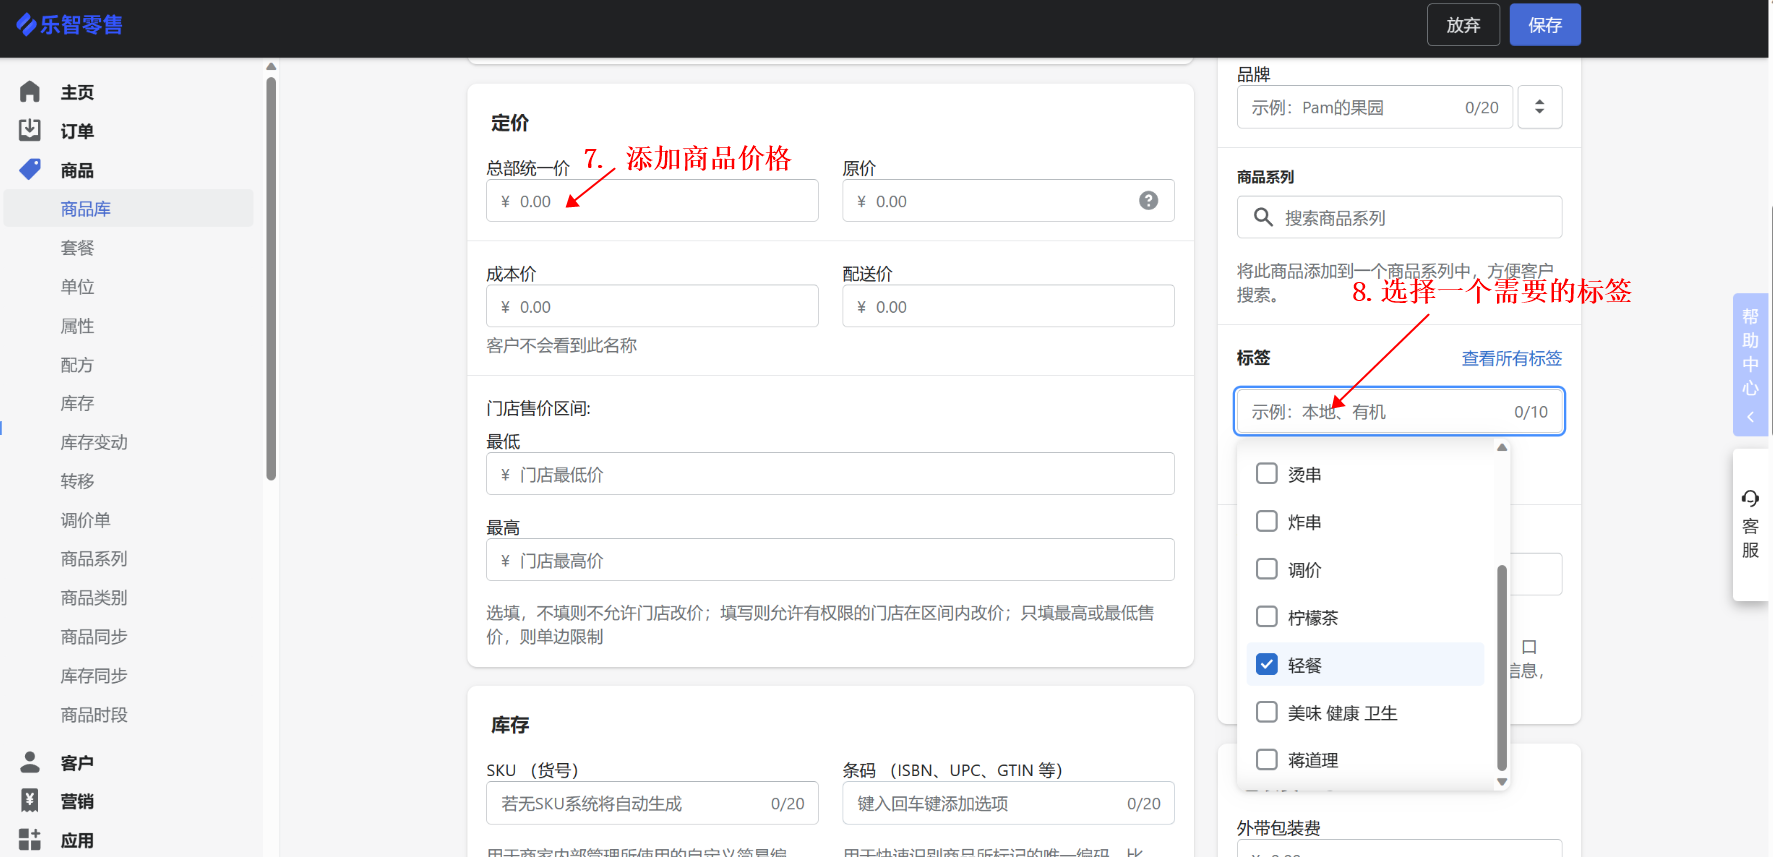The height and width of the screenshot is (857, 1773).
Task: Tick the 蒋道理 tag checkbox
Action: 1267,759
